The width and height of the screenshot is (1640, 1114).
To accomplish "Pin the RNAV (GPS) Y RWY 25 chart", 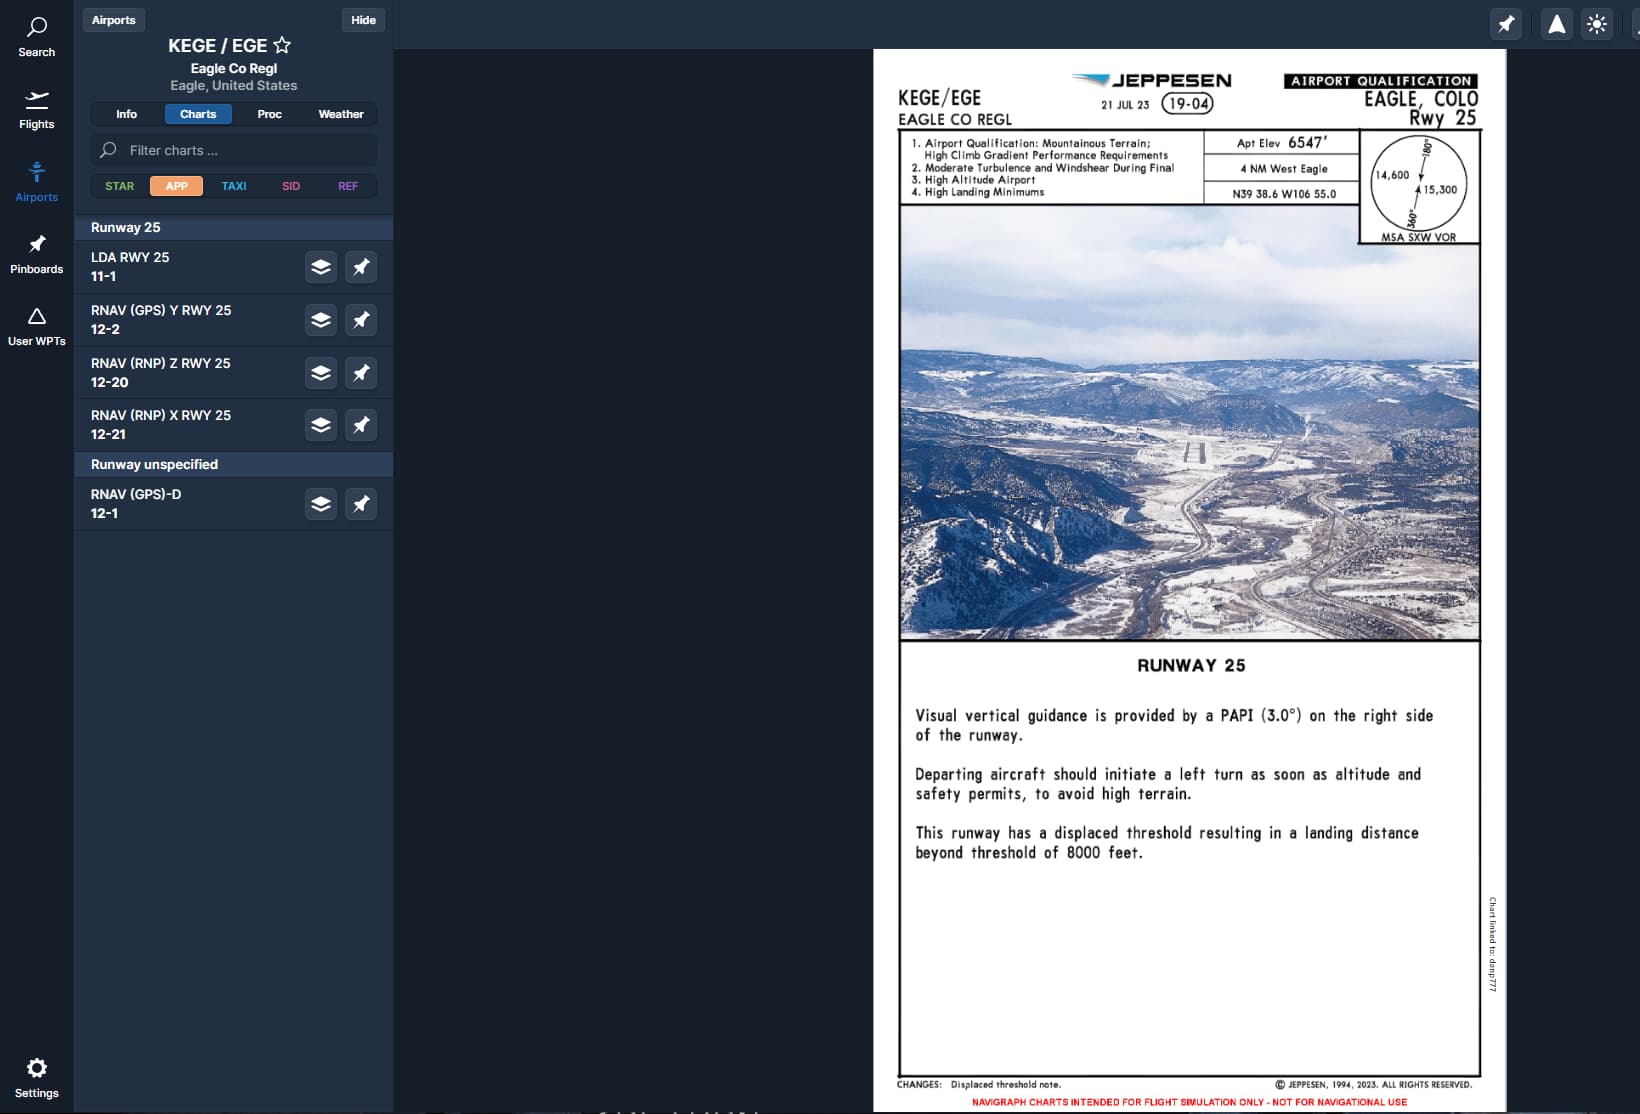I will (x=361, y=320).
